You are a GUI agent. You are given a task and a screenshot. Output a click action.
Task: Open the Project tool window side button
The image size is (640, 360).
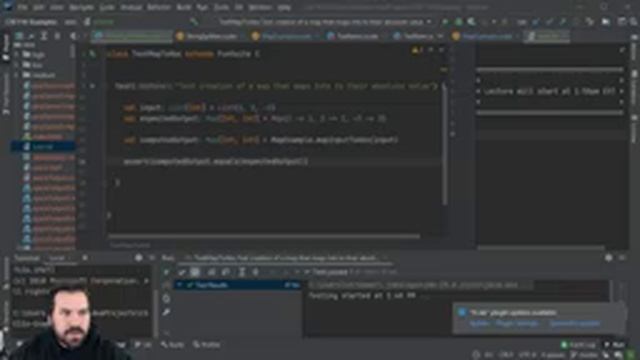click(6, 48)
